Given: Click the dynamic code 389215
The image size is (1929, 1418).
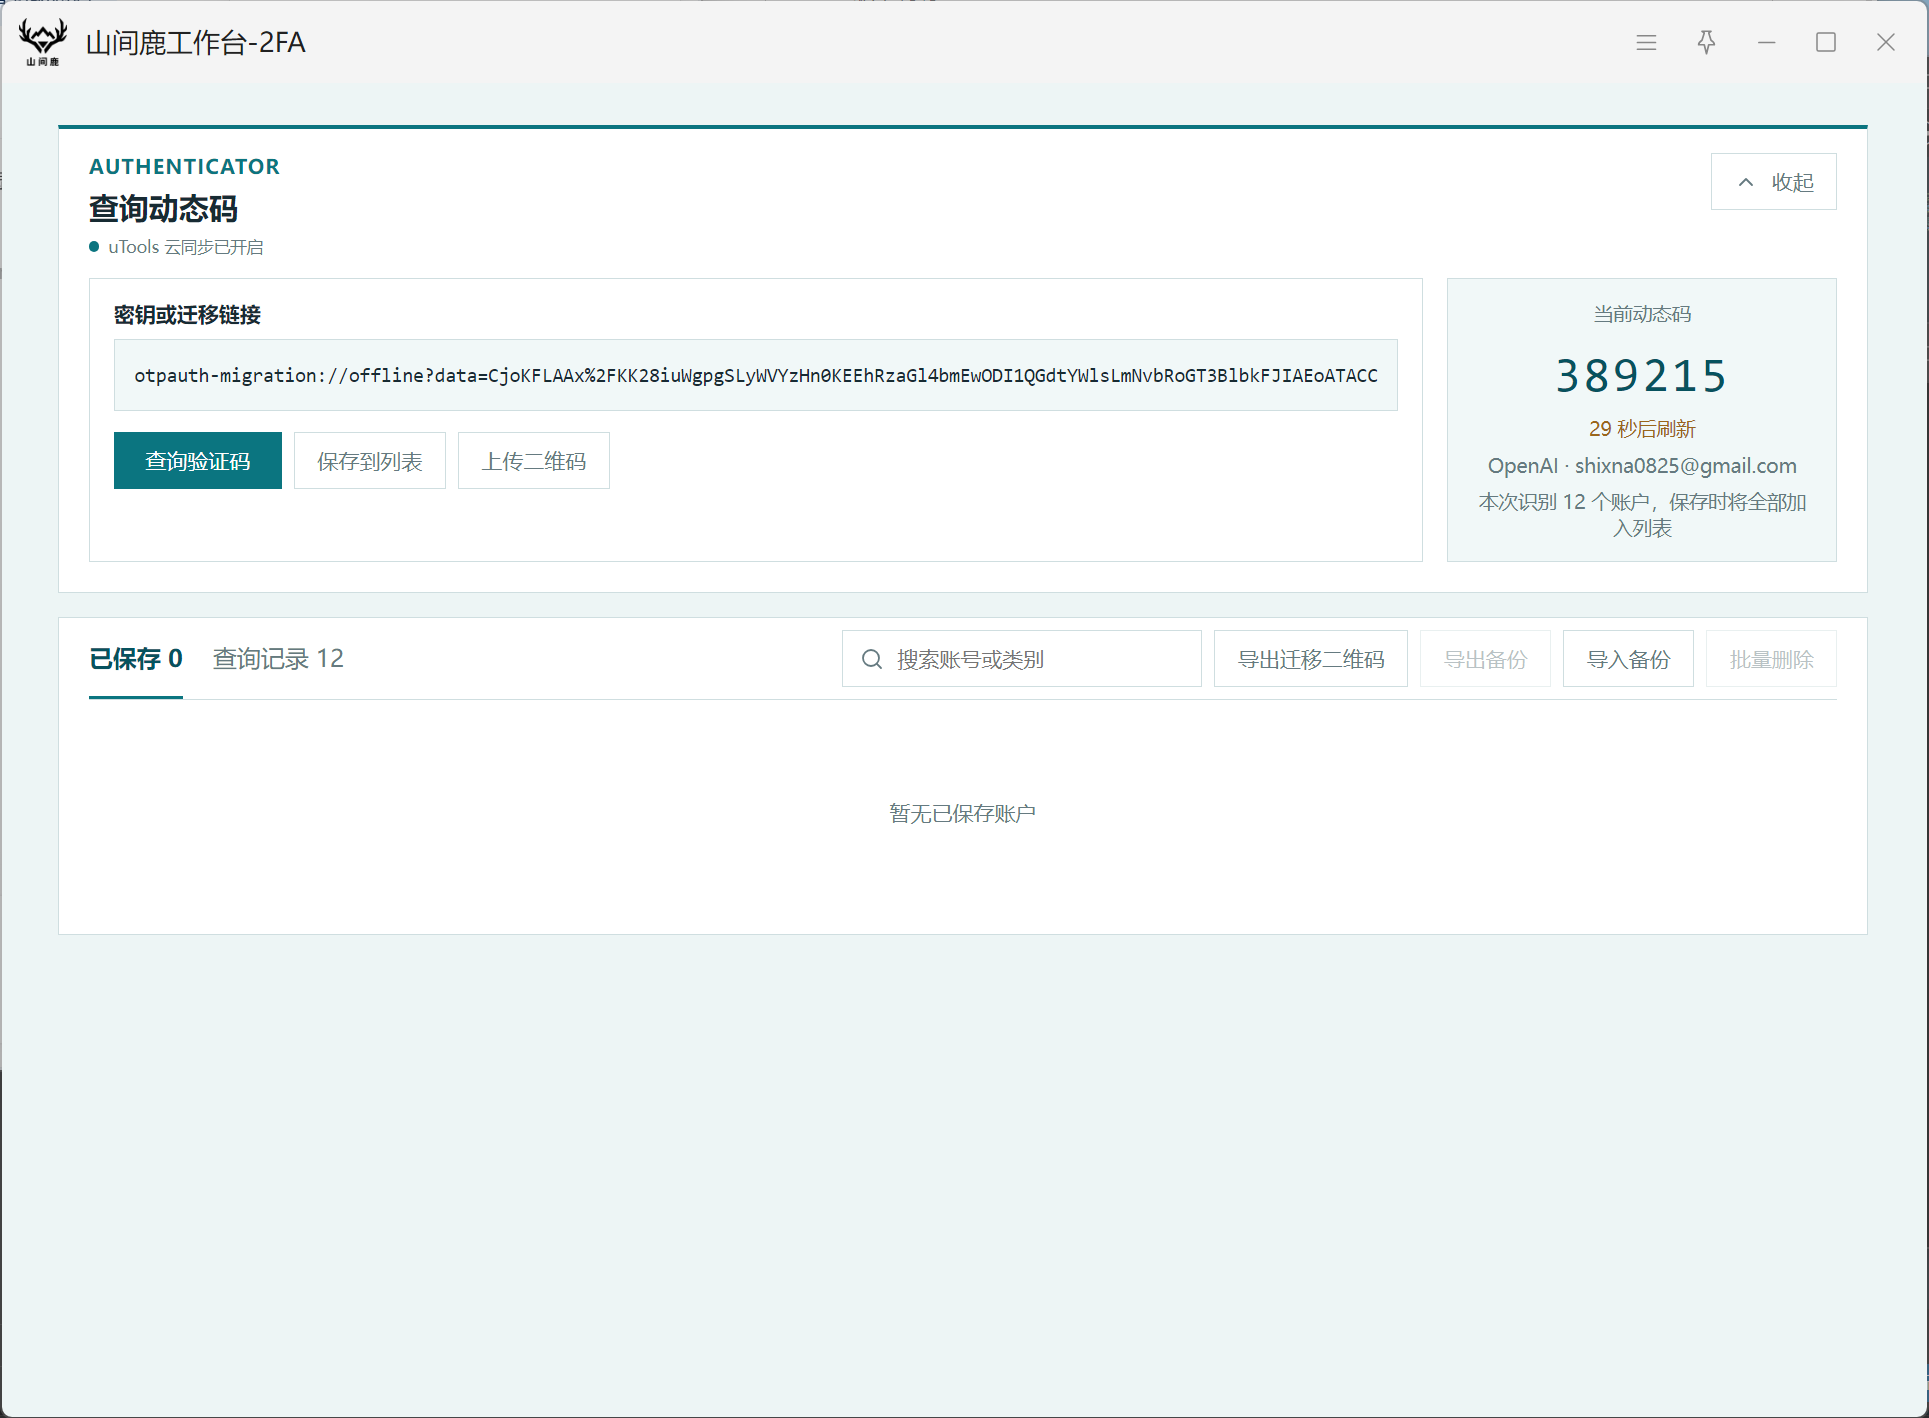Looking at the screenshot, I should pyautogui.click(x=1642, y=376).
